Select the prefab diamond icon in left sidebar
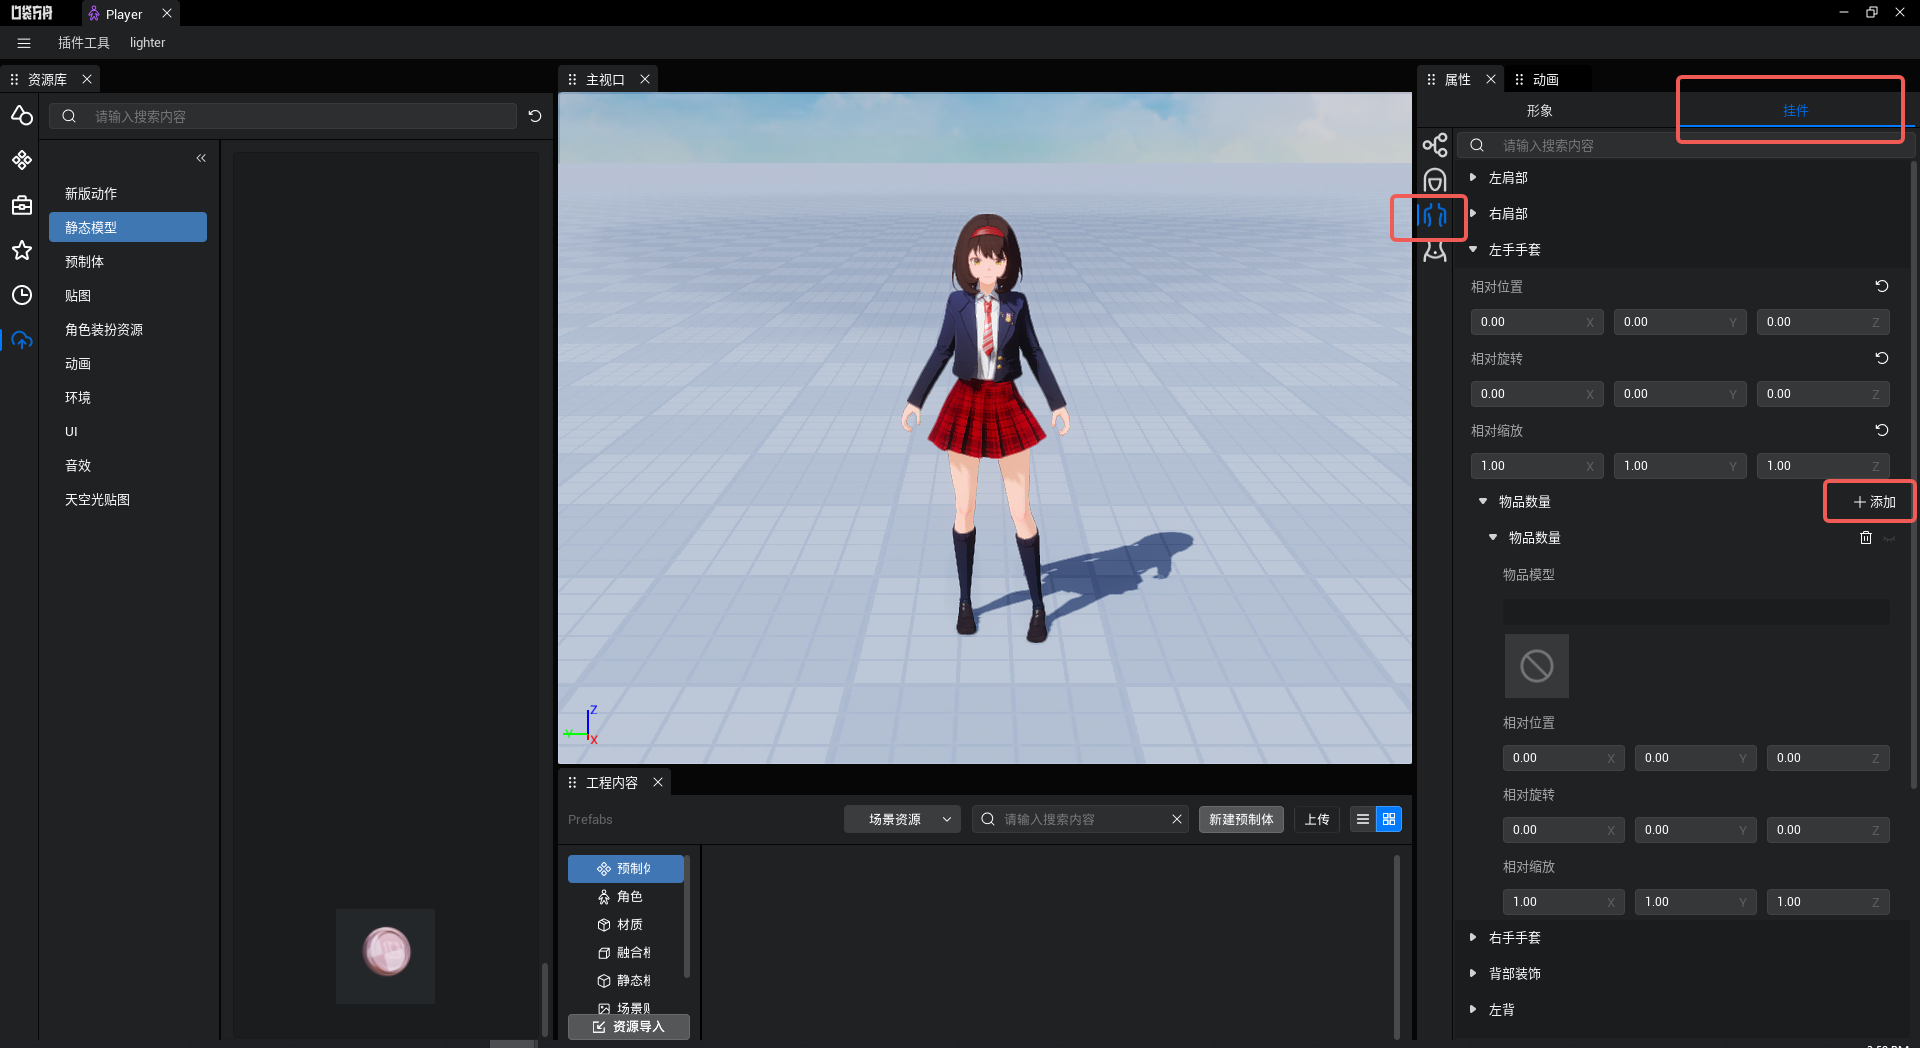The image size is (1920, 1048). pyautogui.click(x=22, y=160)
